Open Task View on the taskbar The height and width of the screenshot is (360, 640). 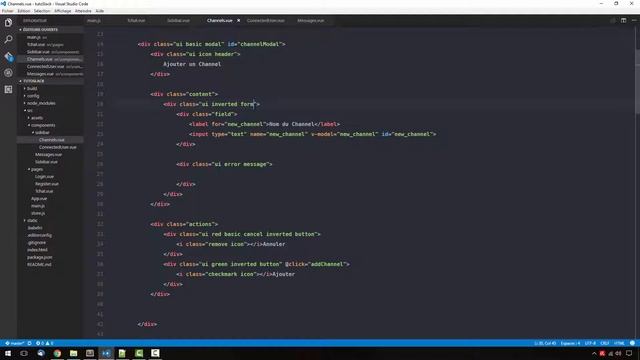coord(24,353)
